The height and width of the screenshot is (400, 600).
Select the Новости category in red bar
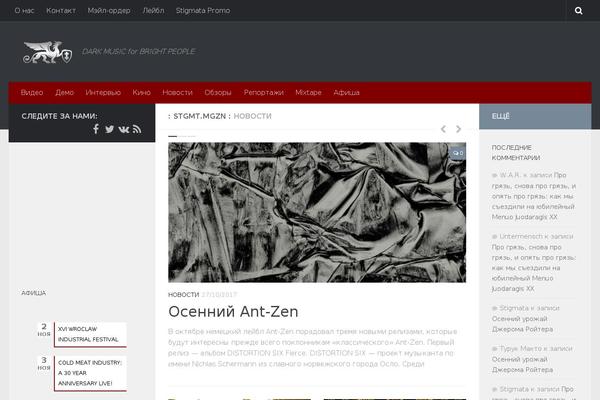177,93
